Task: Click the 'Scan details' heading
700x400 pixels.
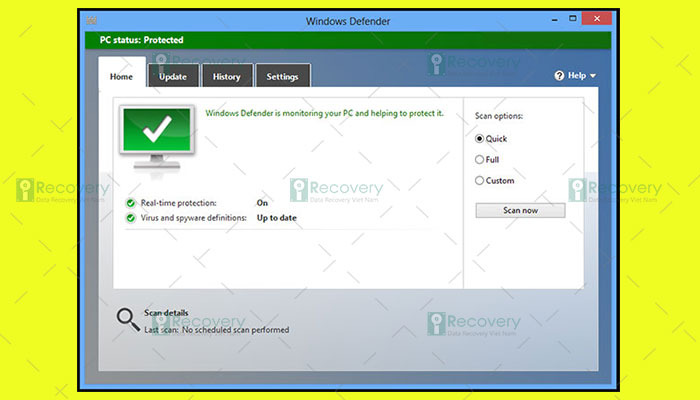Action: tap(166, 312)
